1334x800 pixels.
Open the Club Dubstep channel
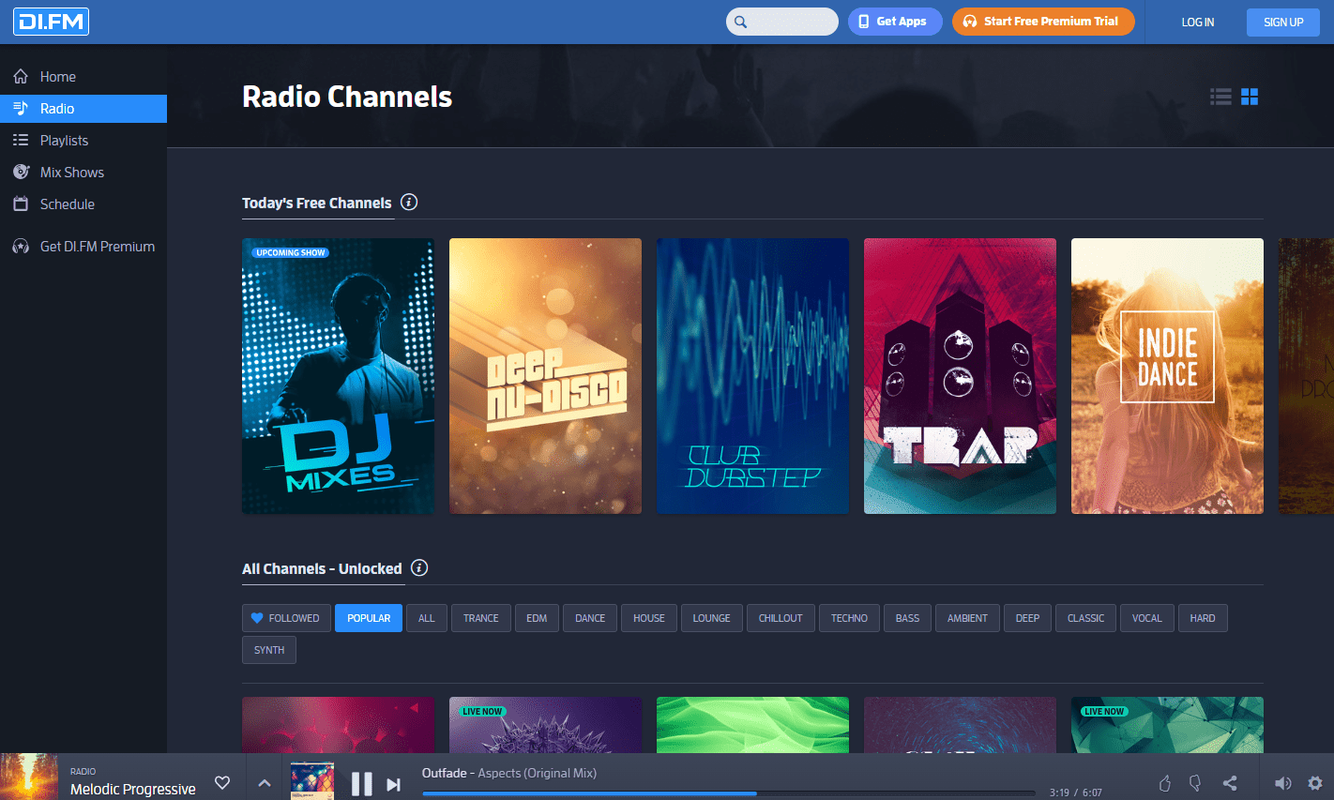753,376
